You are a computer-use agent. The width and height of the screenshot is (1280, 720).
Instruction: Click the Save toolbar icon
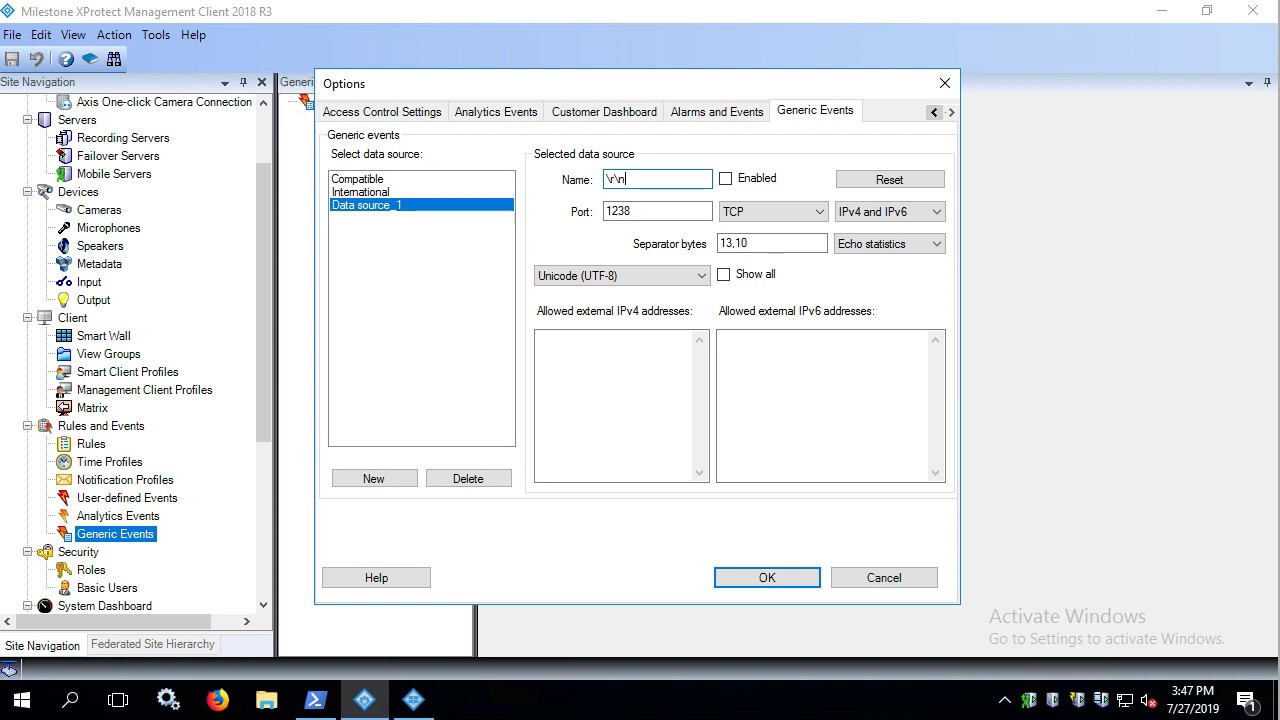tap(12, 59)
